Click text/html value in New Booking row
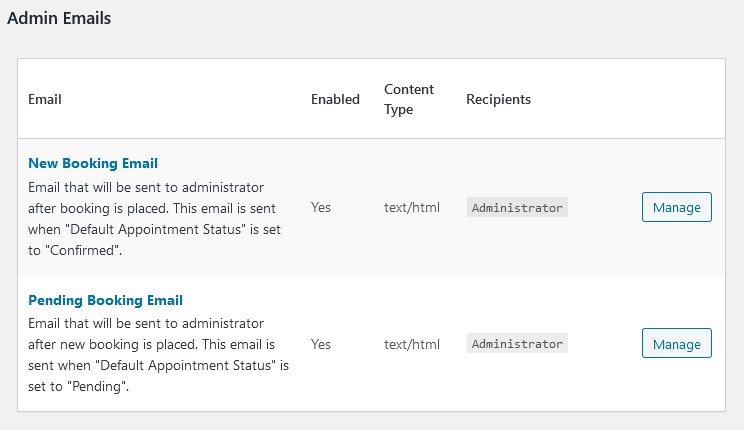This screenshot has height=430, width=744. [412, 208]
